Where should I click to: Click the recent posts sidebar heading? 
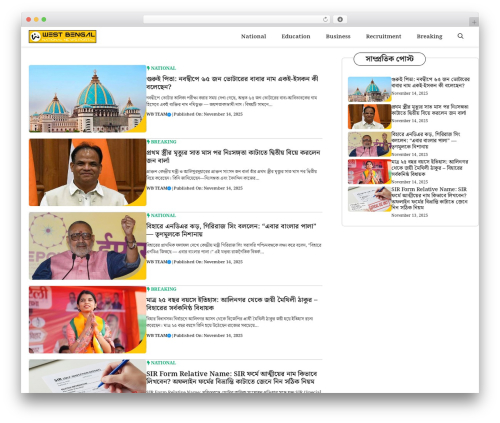coord(389,59)
